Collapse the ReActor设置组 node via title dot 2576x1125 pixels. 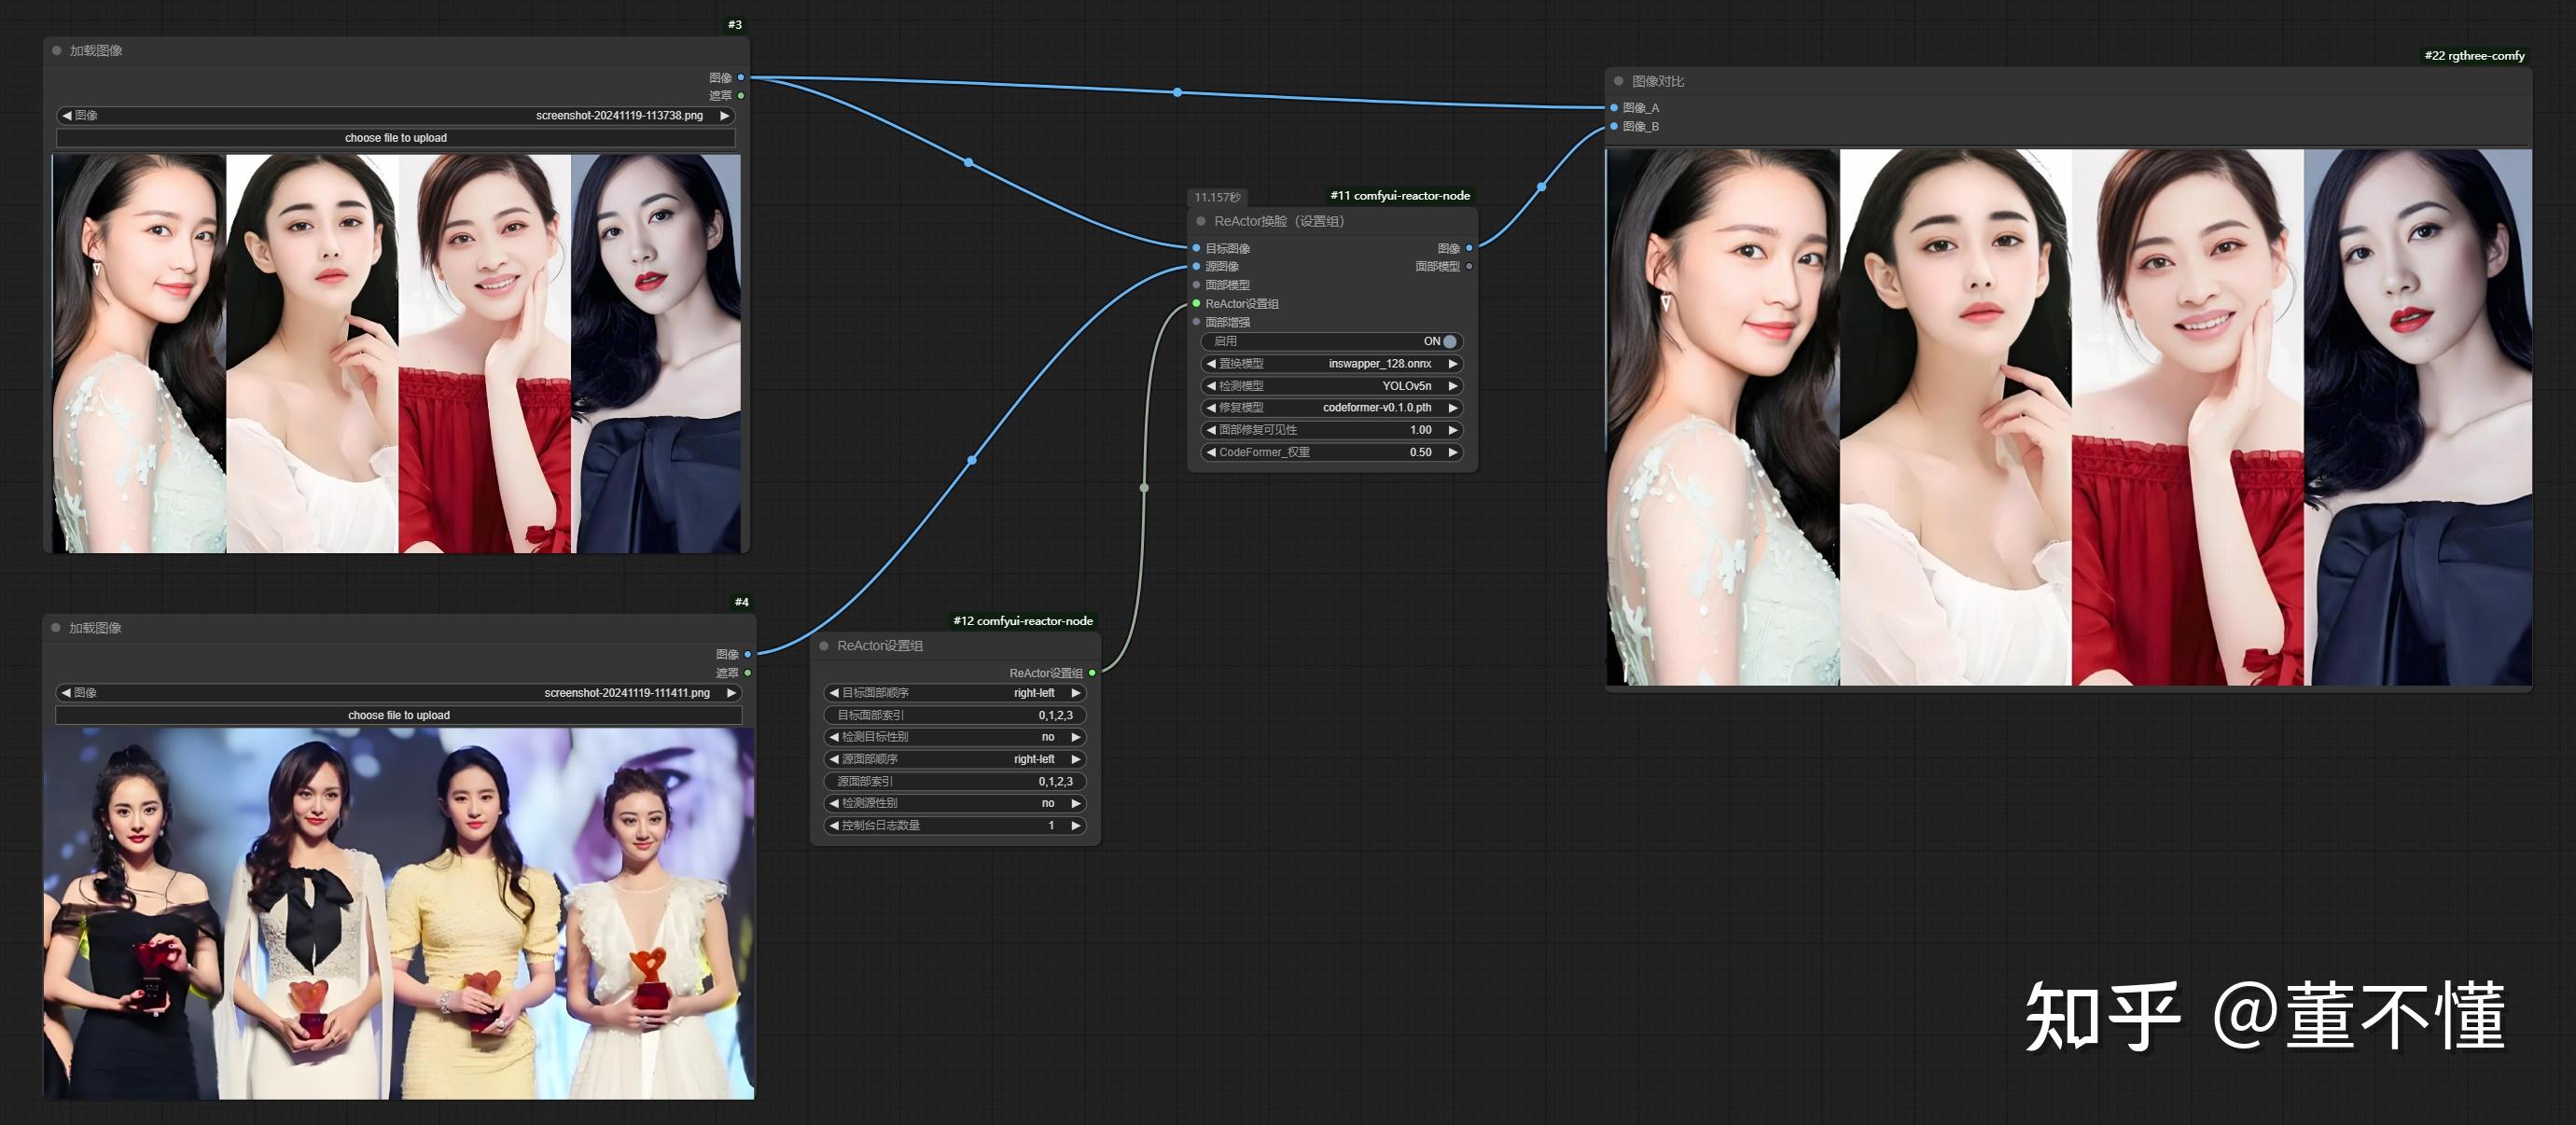pyautogui.click(x=824, y=646)
